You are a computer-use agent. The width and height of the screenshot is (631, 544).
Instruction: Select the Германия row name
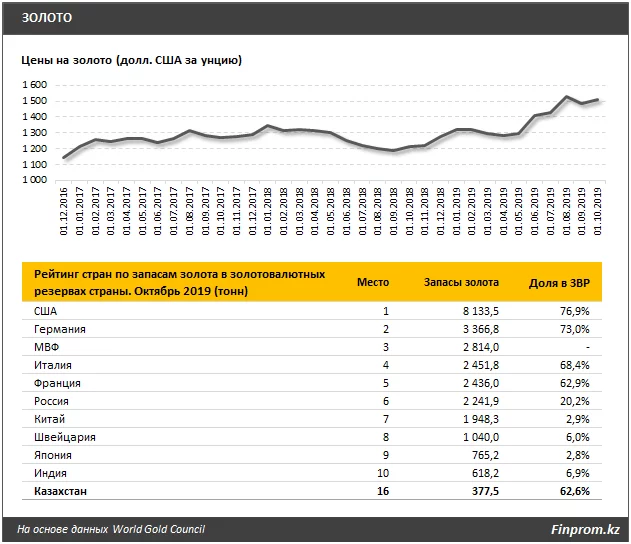[x=59, y=329]
